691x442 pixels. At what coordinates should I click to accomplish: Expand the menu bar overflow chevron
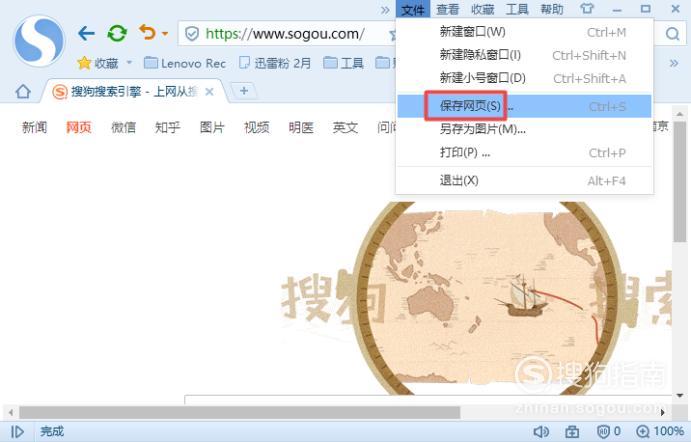386,9
